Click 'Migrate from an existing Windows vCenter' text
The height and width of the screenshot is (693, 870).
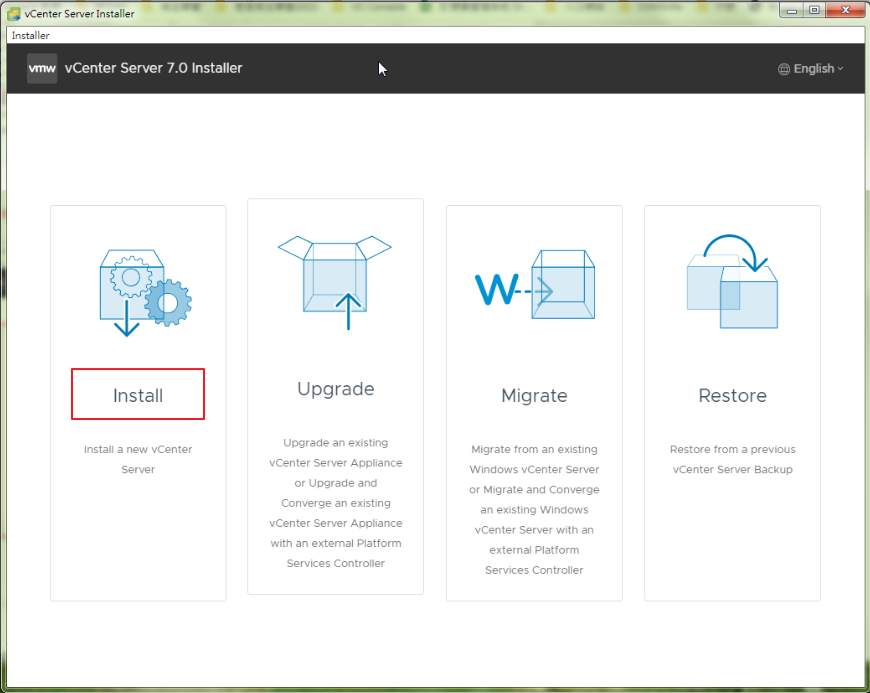pos(534,459)
